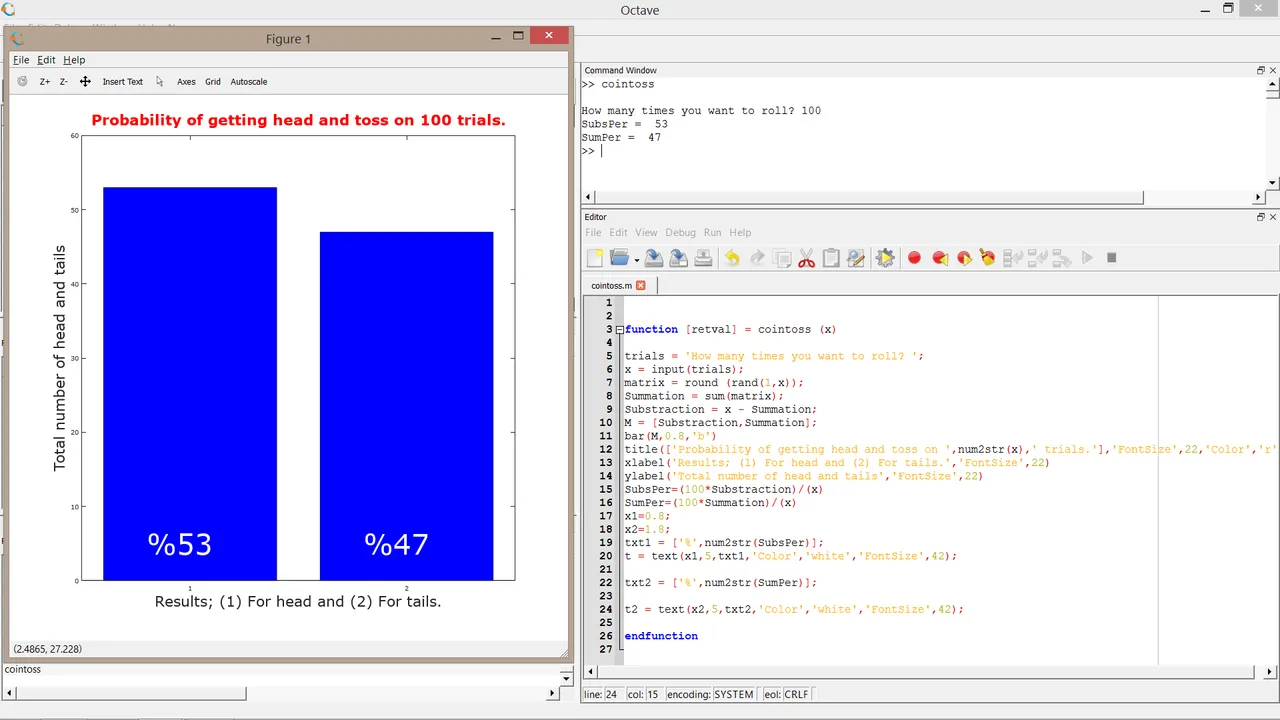The width and height of the screenshot is (1280, 720).
Task: Collapse the function fold marker at line 3
Action: [619, 329]
